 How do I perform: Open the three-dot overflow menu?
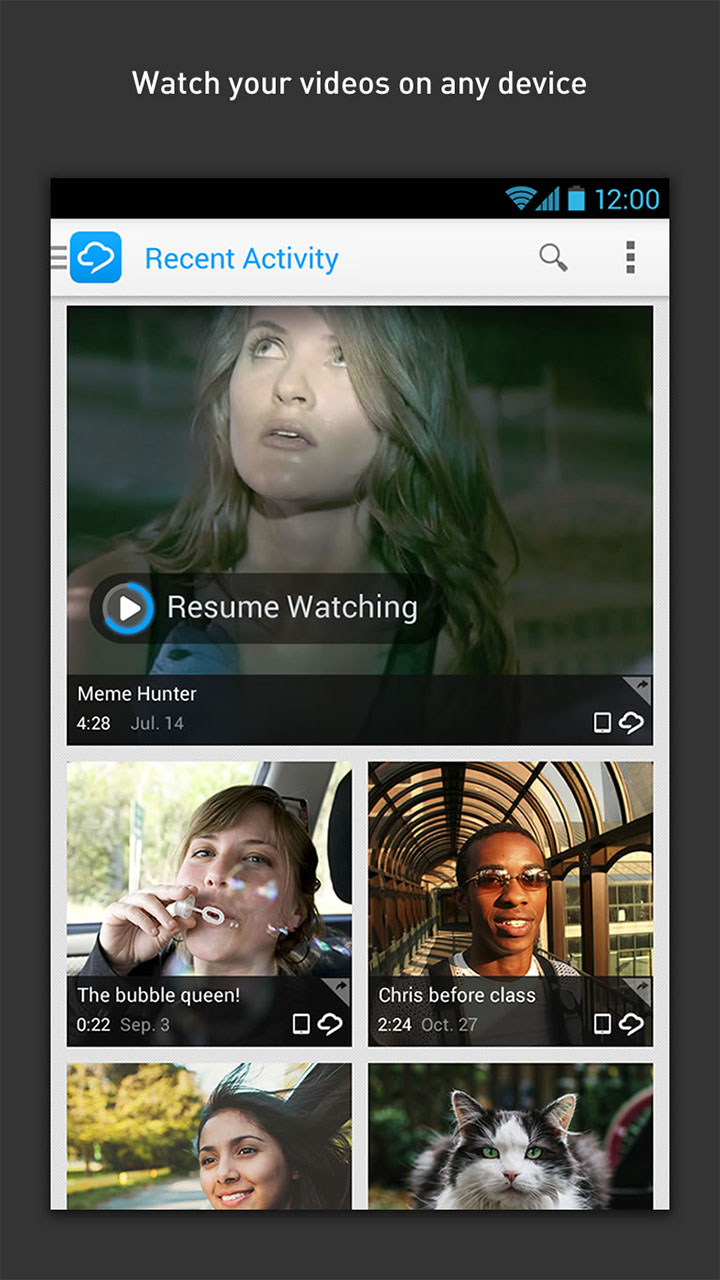tap(630, 257)
